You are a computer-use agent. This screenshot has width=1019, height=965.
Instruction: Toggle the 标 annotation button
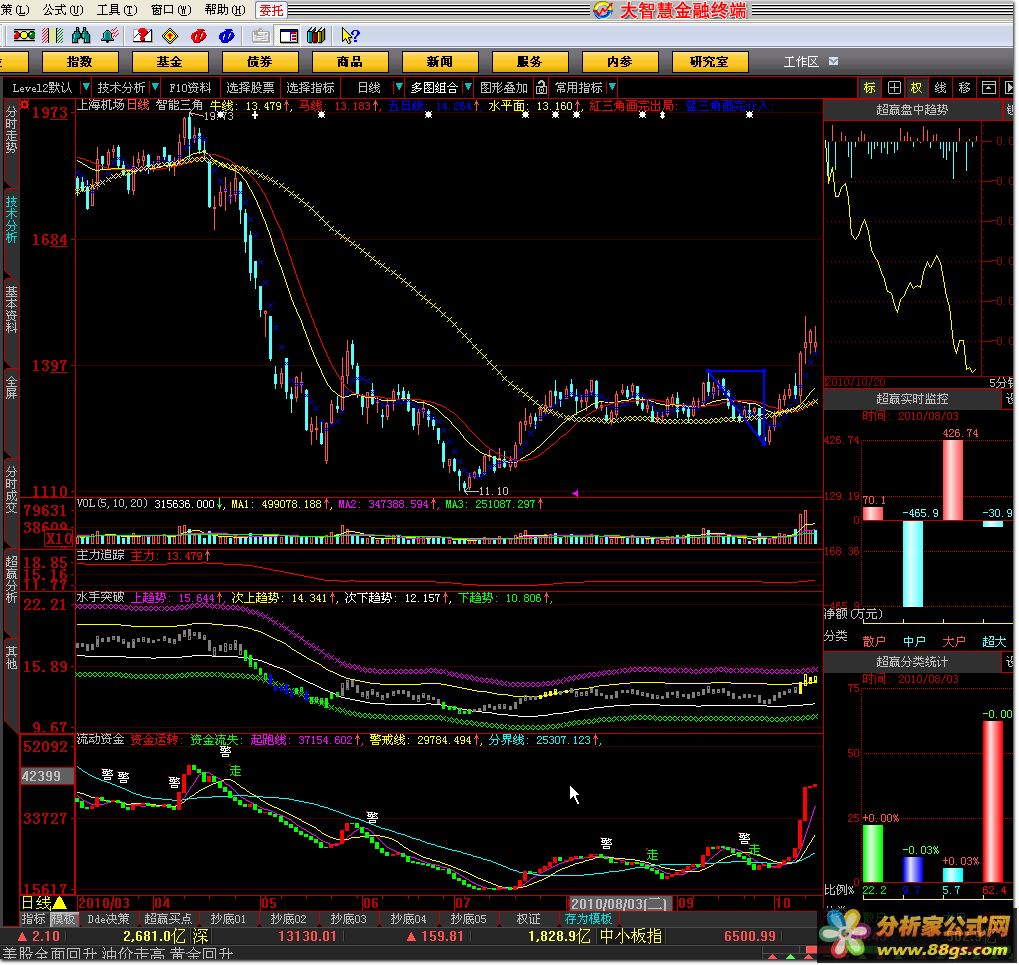pyautogui.click(x=870, y=88)
